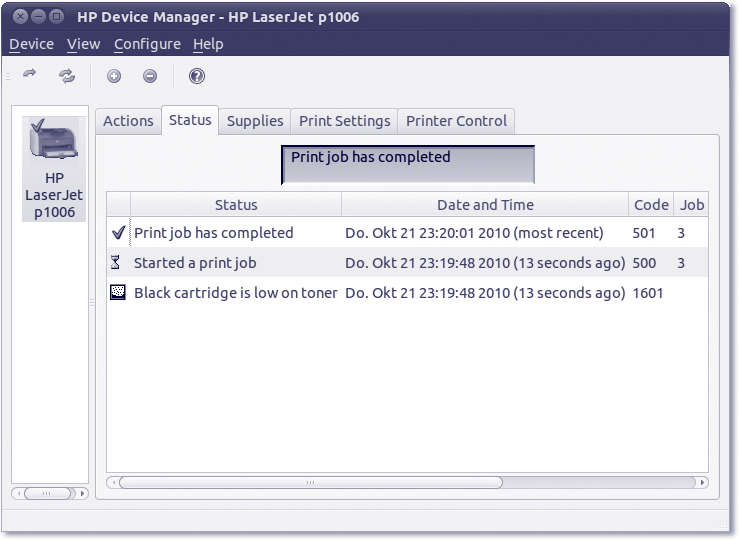Image resolution: width=739 pixels, height=540 pixels.
Task: Sort by the Code column header
Action: [x=651, y=205]
